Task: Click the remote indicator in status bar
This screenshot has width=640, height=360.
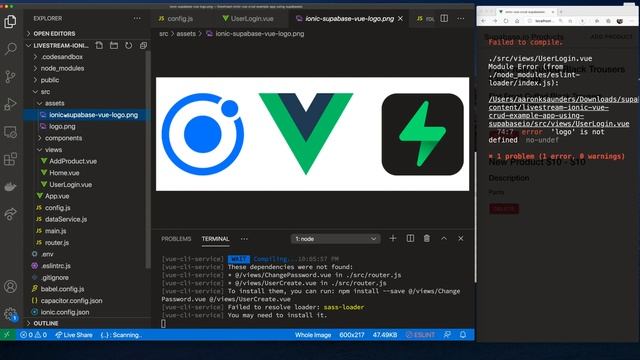Action: tap(7, 335)
